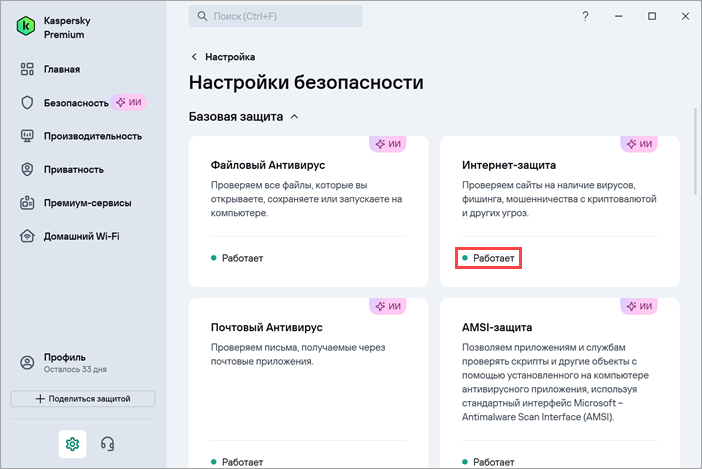The image size is (702, 469).
Task: Click the ИИ badge on Интернет-защита card
Action: tap(639, 144)
